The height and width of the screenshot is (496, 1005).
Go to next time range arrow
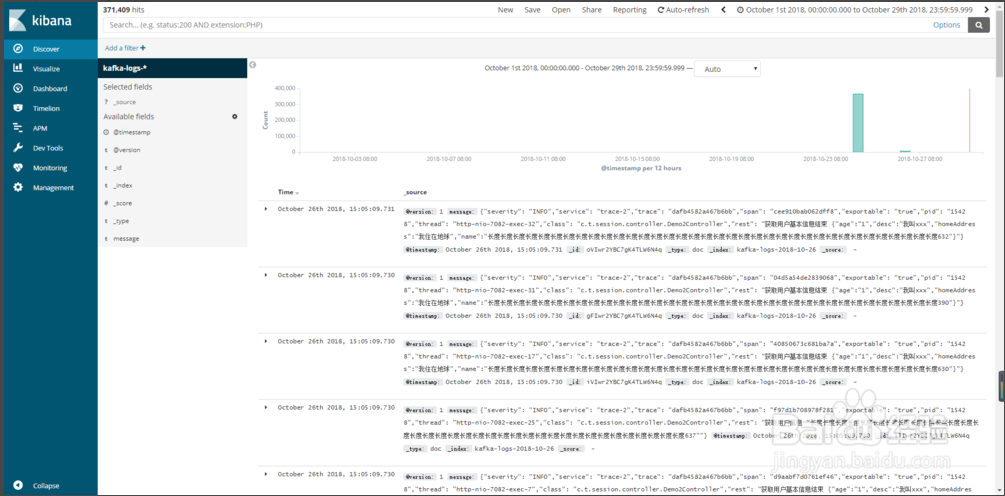click(986, 10)
